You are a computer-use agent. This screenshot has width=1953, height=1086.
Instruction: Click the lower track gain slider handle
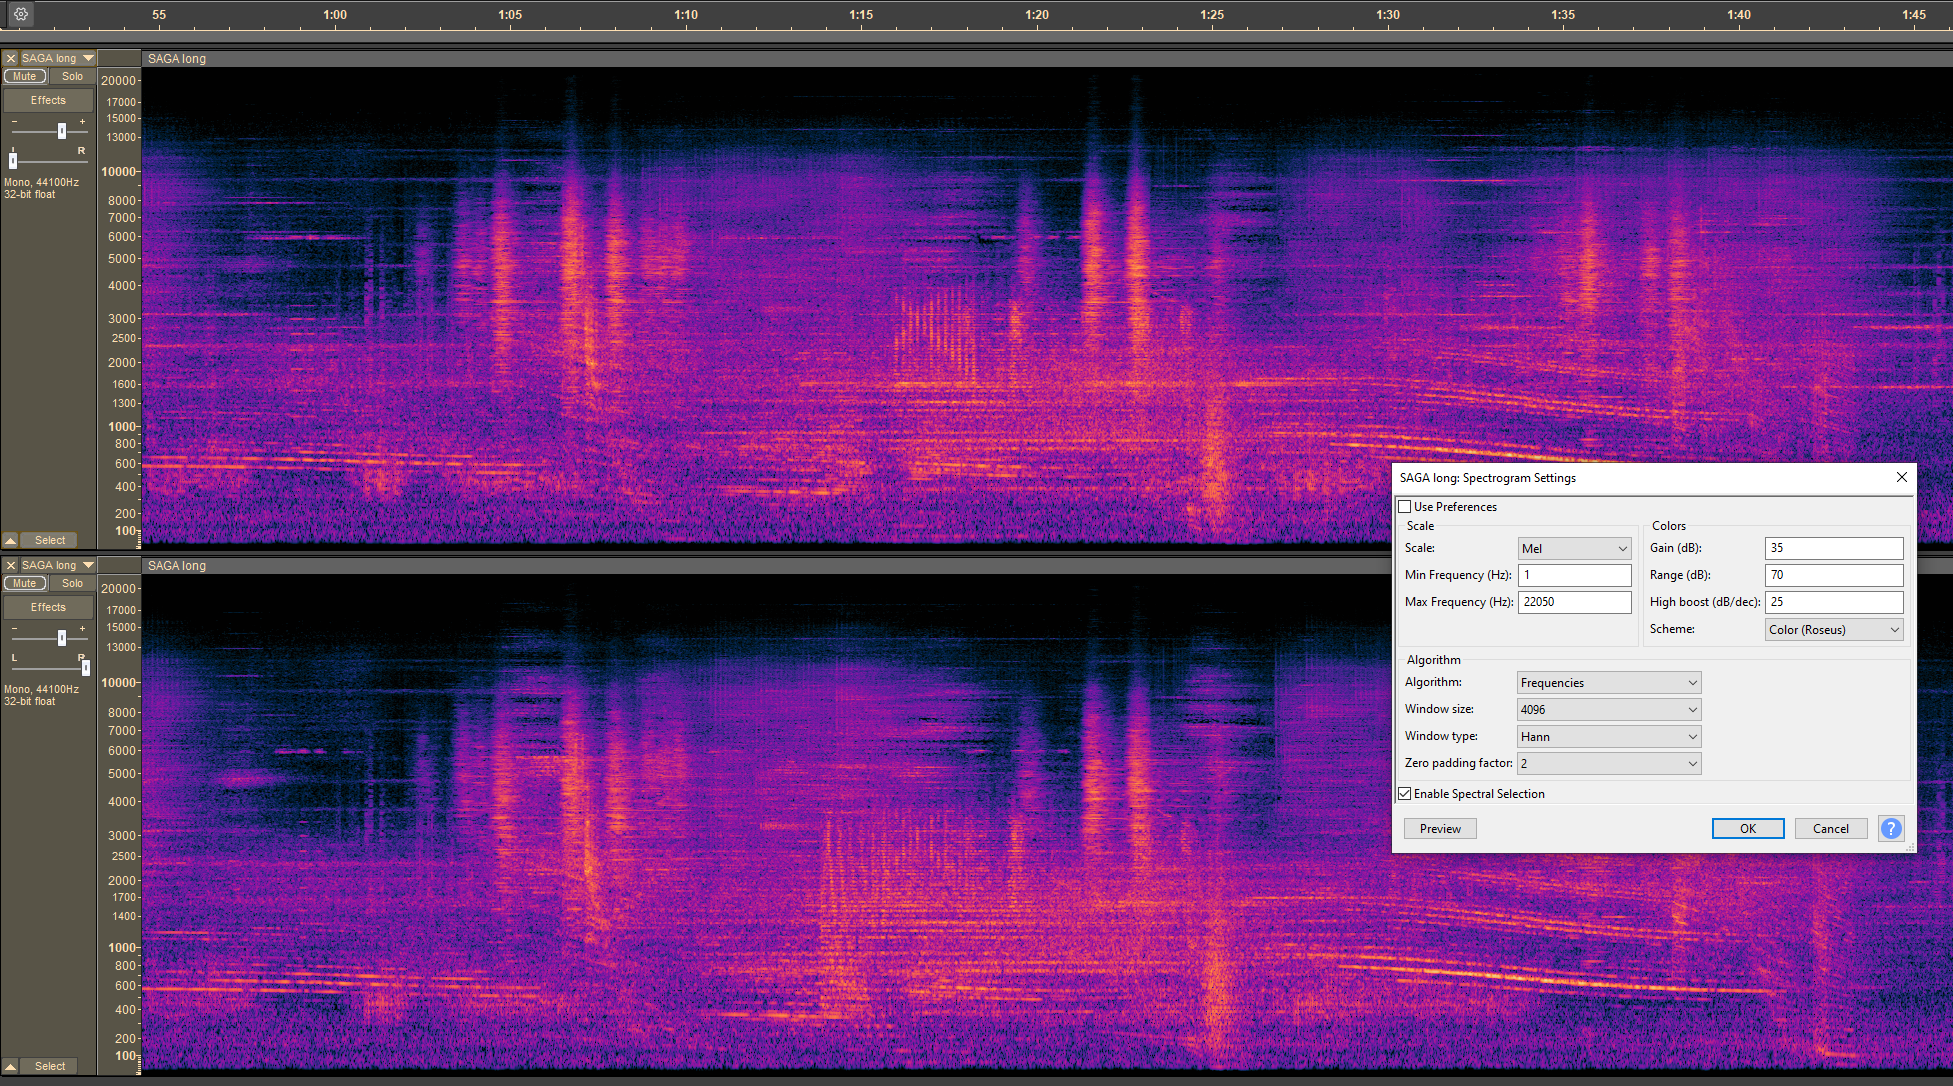click(62, 638)
